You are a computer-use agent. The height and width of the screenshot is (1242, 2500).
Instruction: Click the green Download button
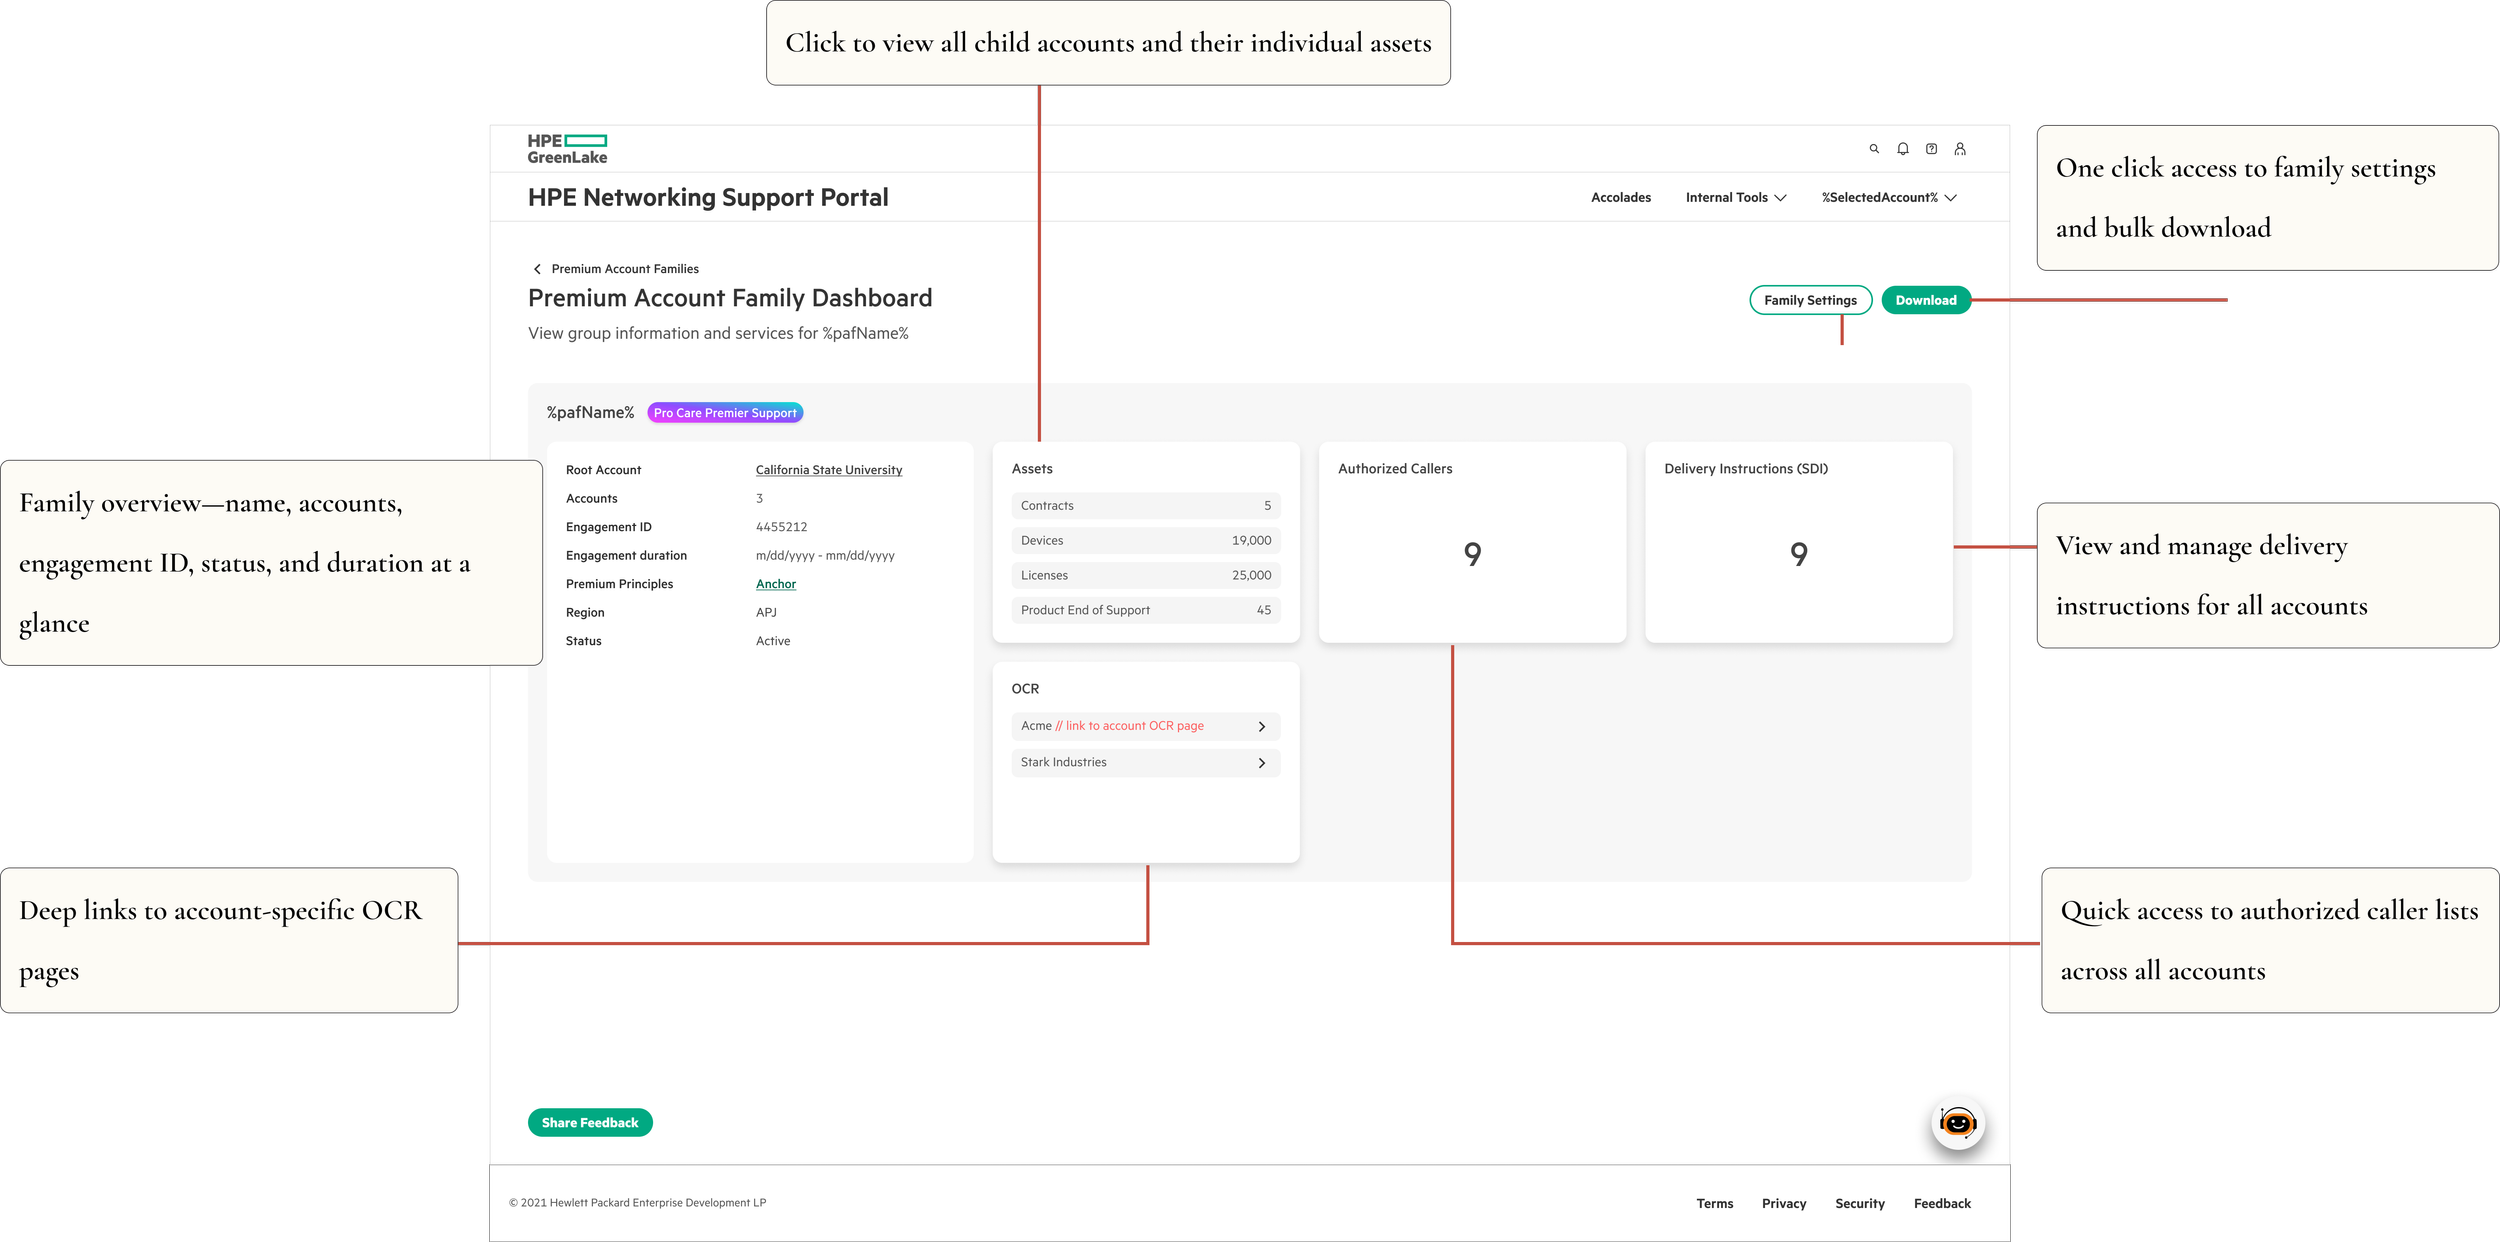coord(1925,300)
